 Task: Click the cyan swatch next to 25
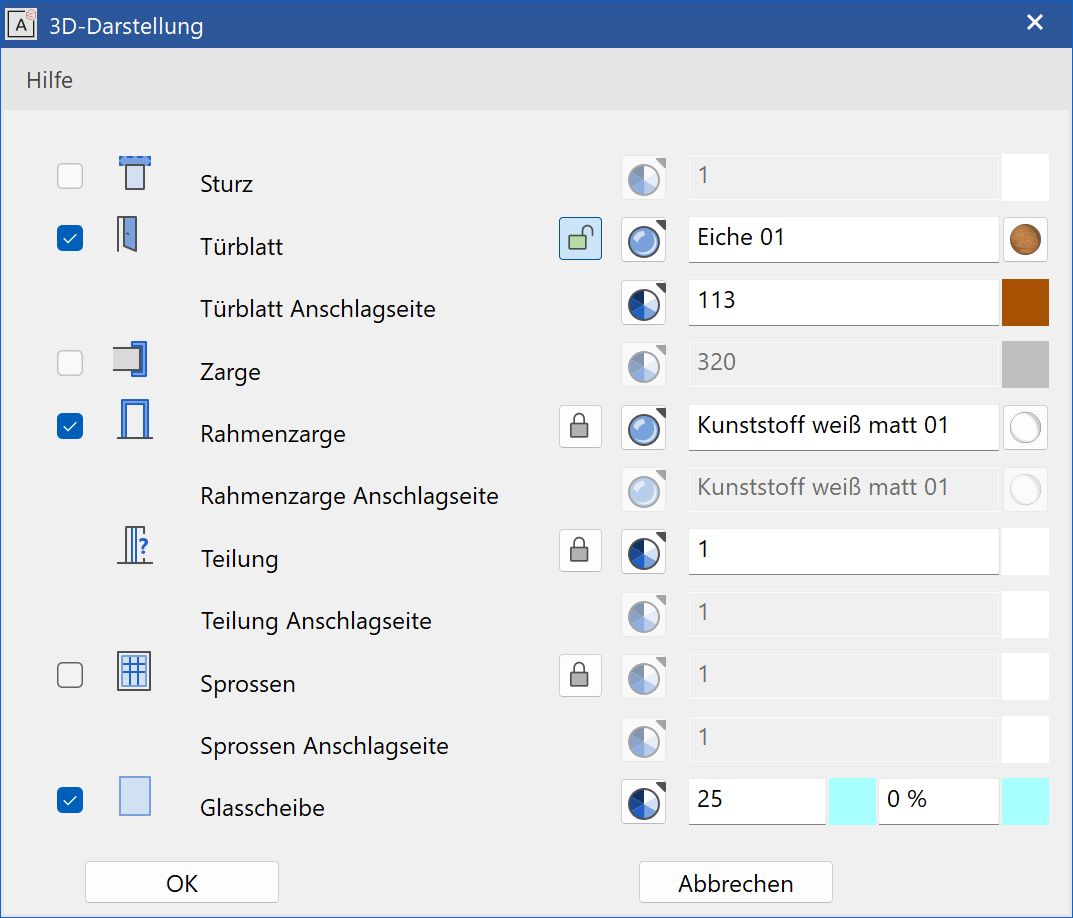point(852,801)
